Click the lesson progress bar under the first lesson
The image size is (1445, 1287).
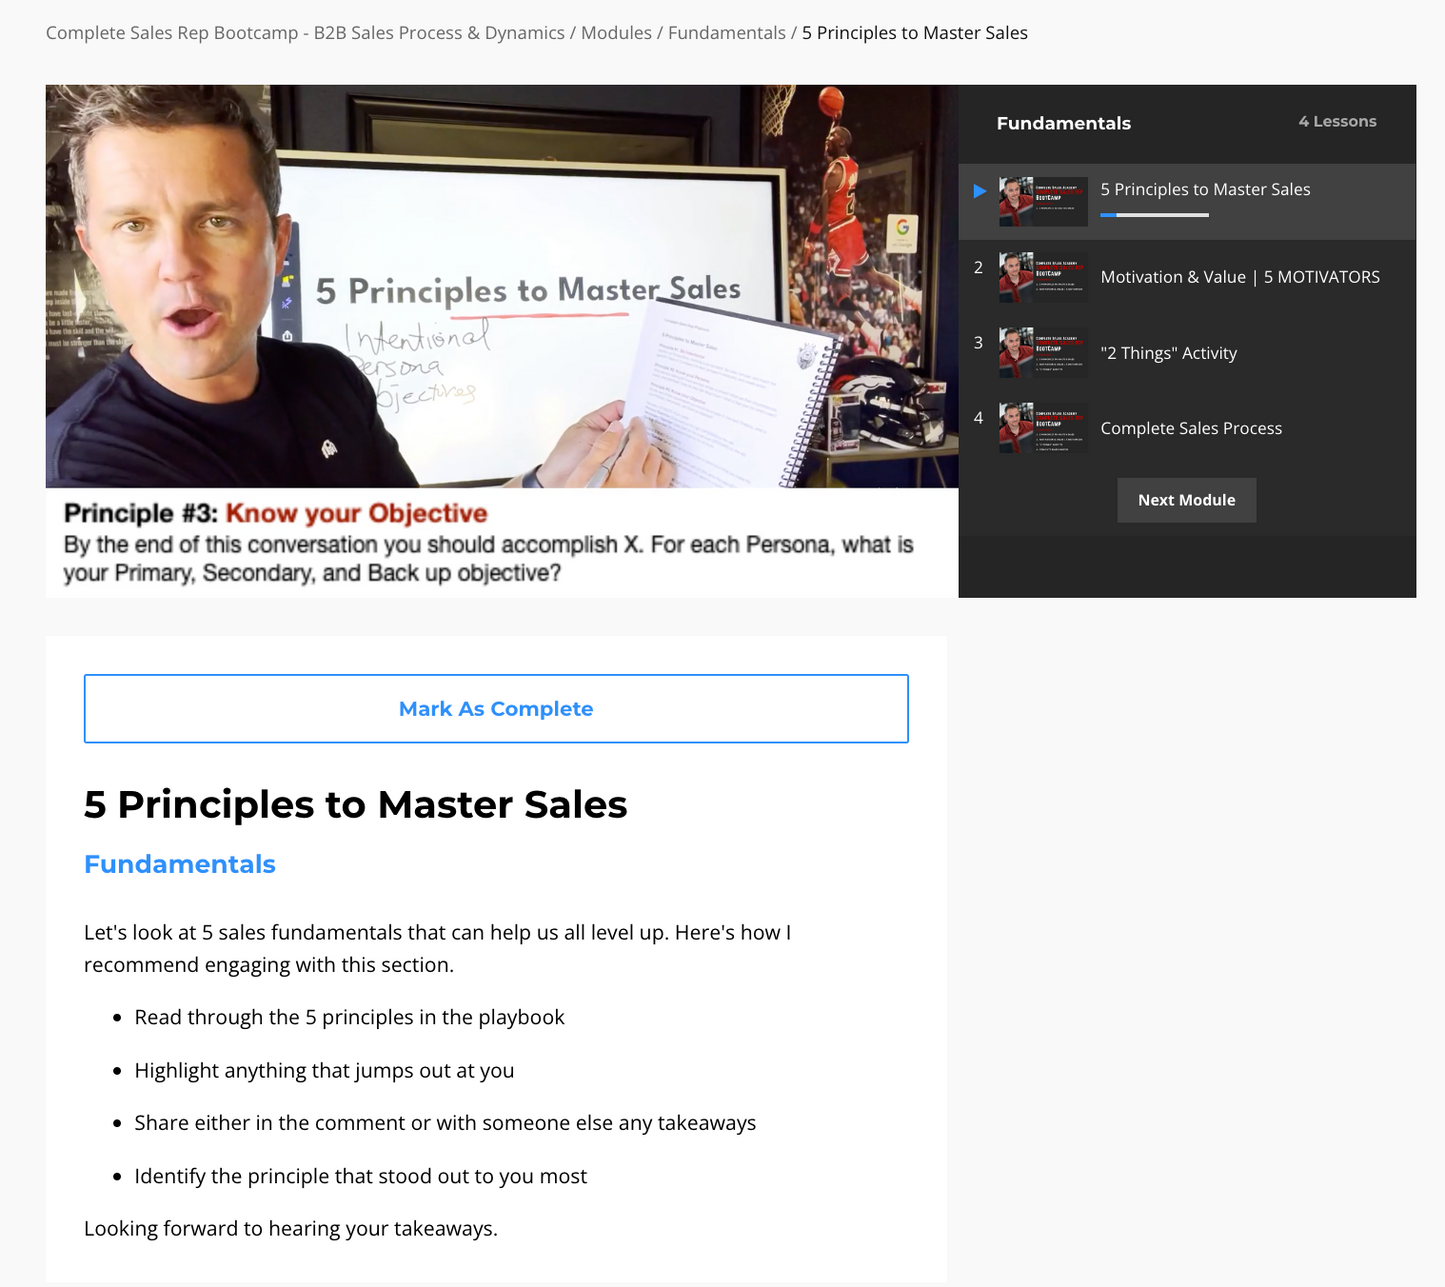pyautogui.click(x=1154, y=215)
